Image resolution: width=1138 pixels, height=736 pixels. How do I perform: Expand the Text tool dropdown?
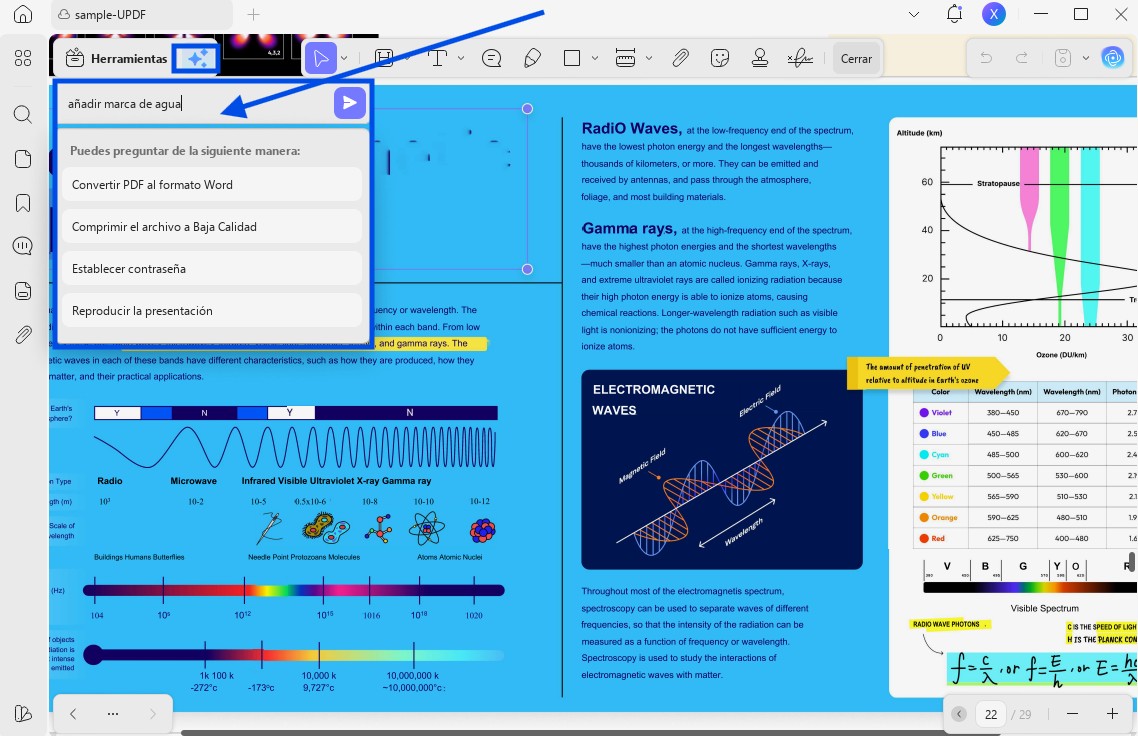tap(460, 58)
